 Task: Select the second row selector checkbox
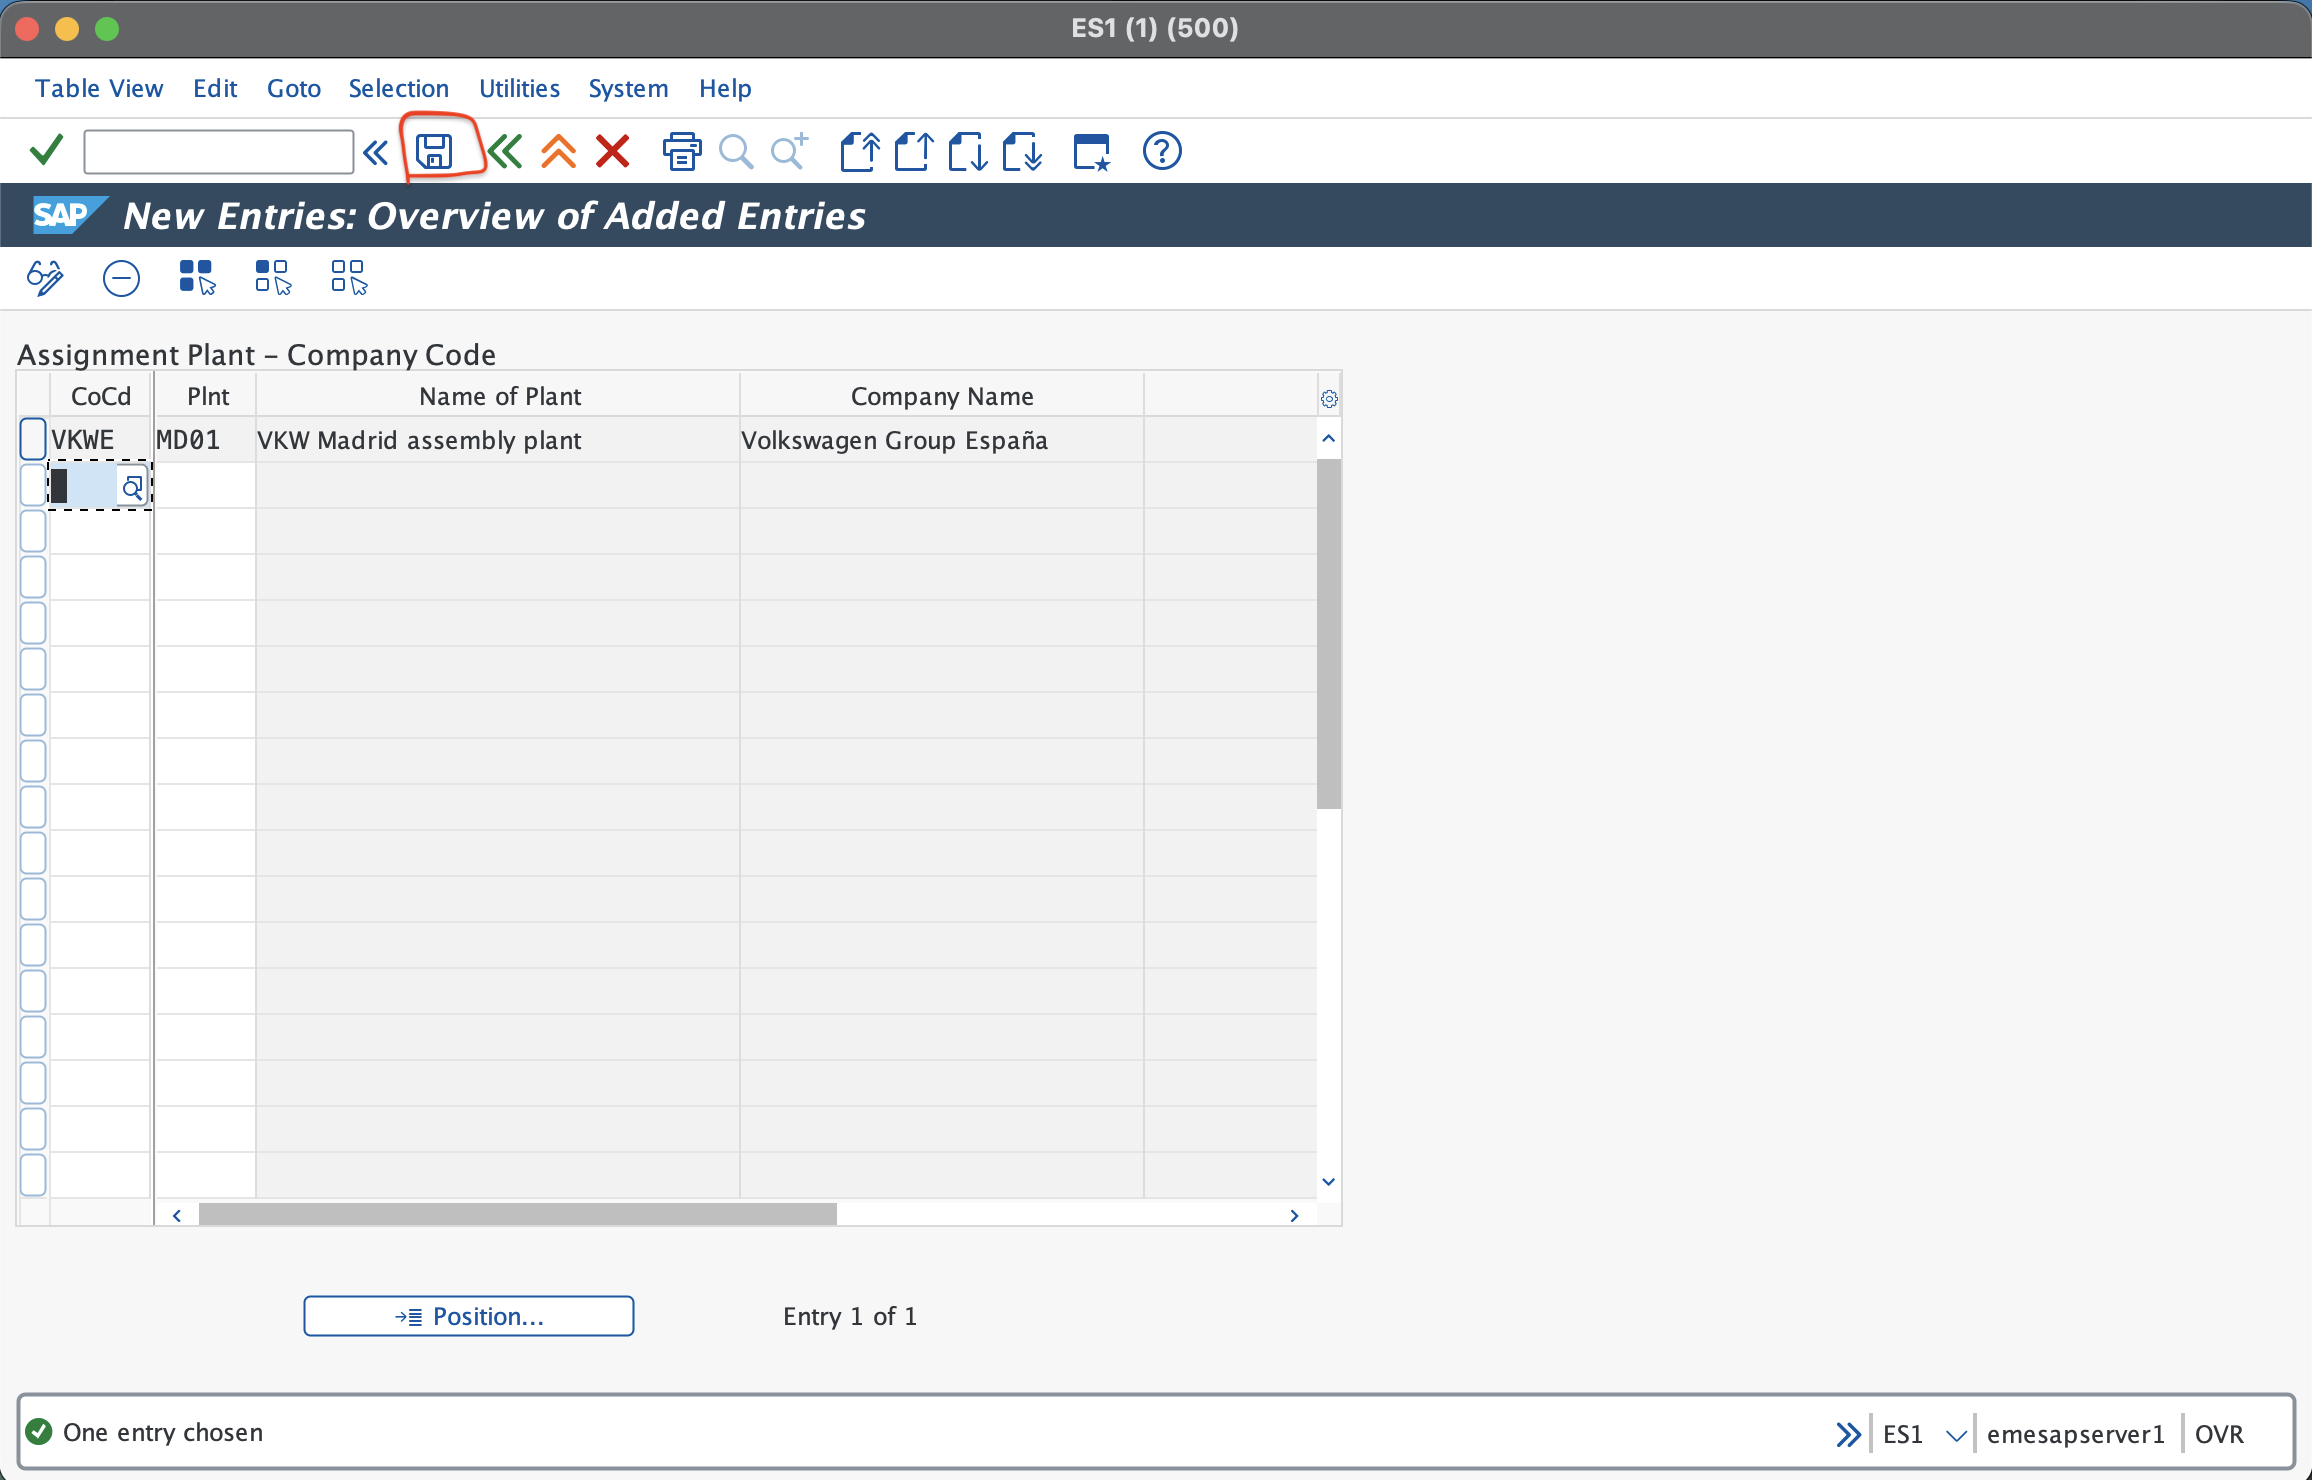pyautogui.click(x=33, y=486)
